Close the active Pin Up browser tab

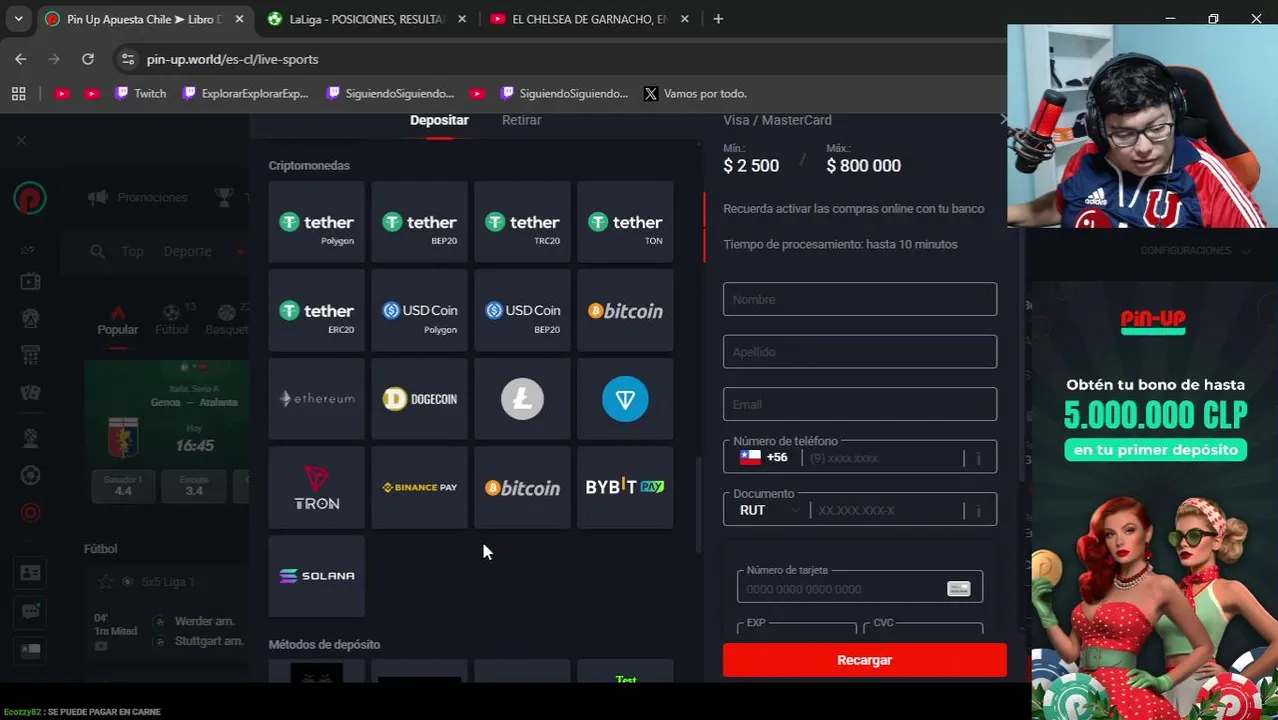point(239,19)
